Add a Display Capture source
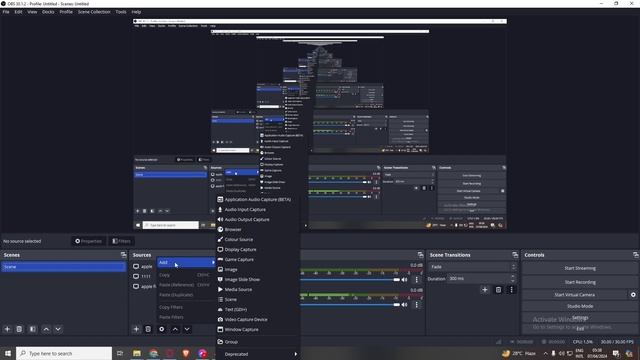Screen dimensions: 640x360 click(258, 249)
